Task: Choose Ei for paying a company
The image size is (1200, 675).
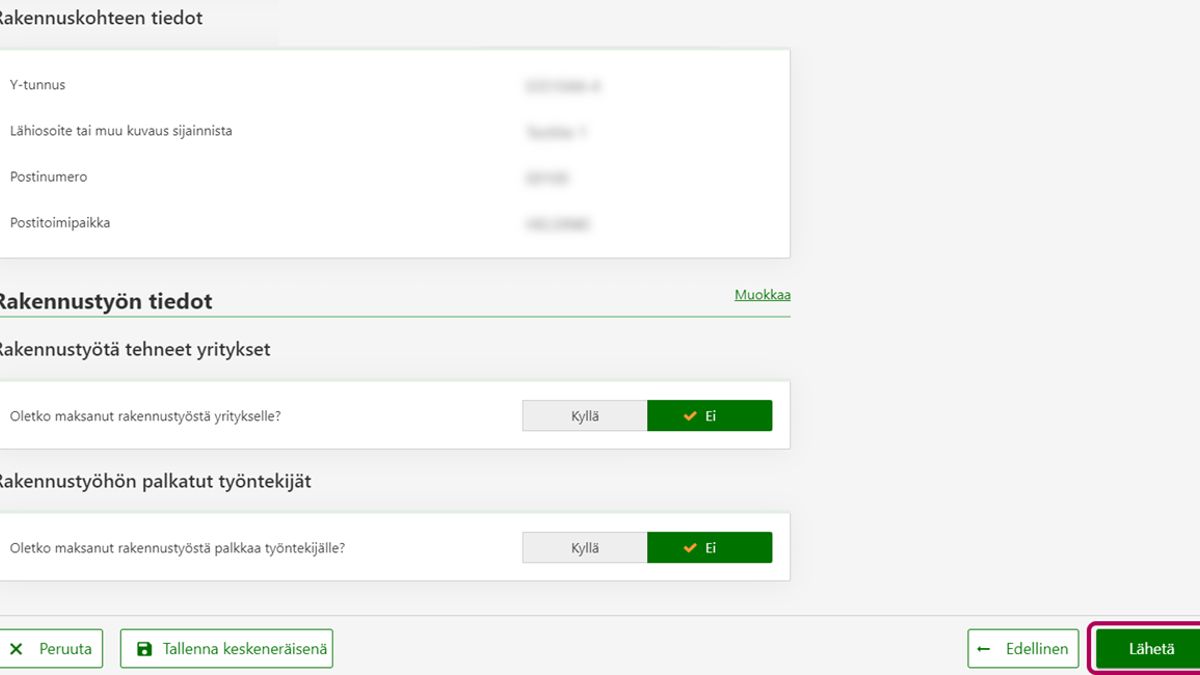Action: [710, 416]
